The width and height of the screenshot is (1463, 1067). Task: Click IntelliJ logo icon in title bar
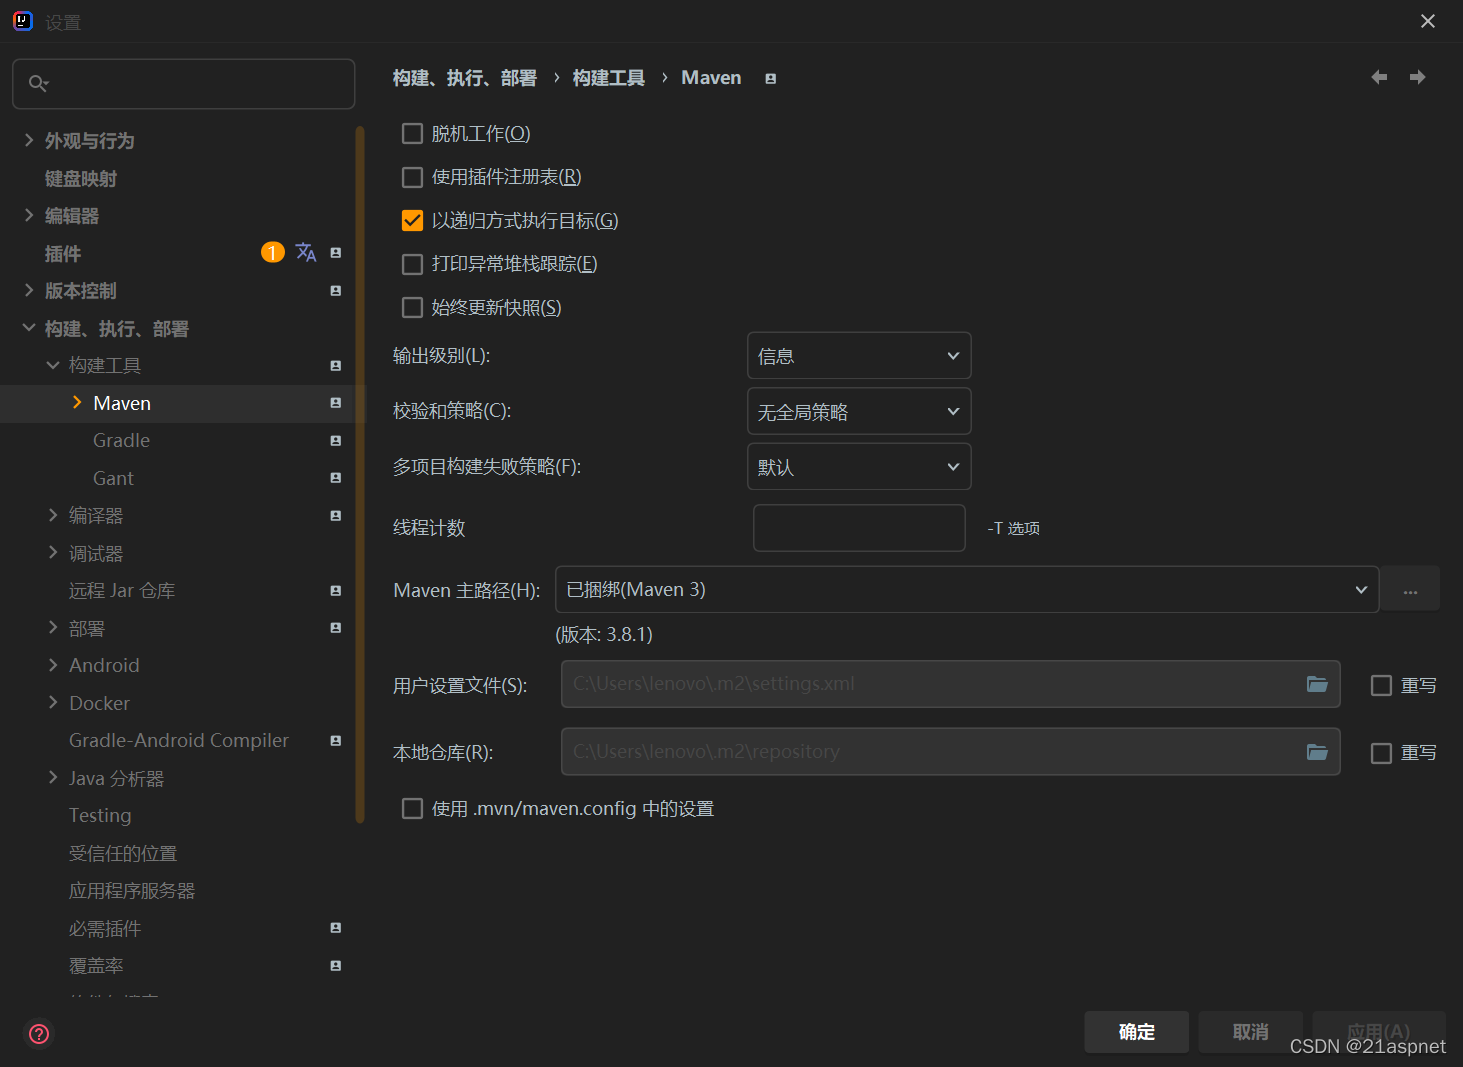point(23,21)
